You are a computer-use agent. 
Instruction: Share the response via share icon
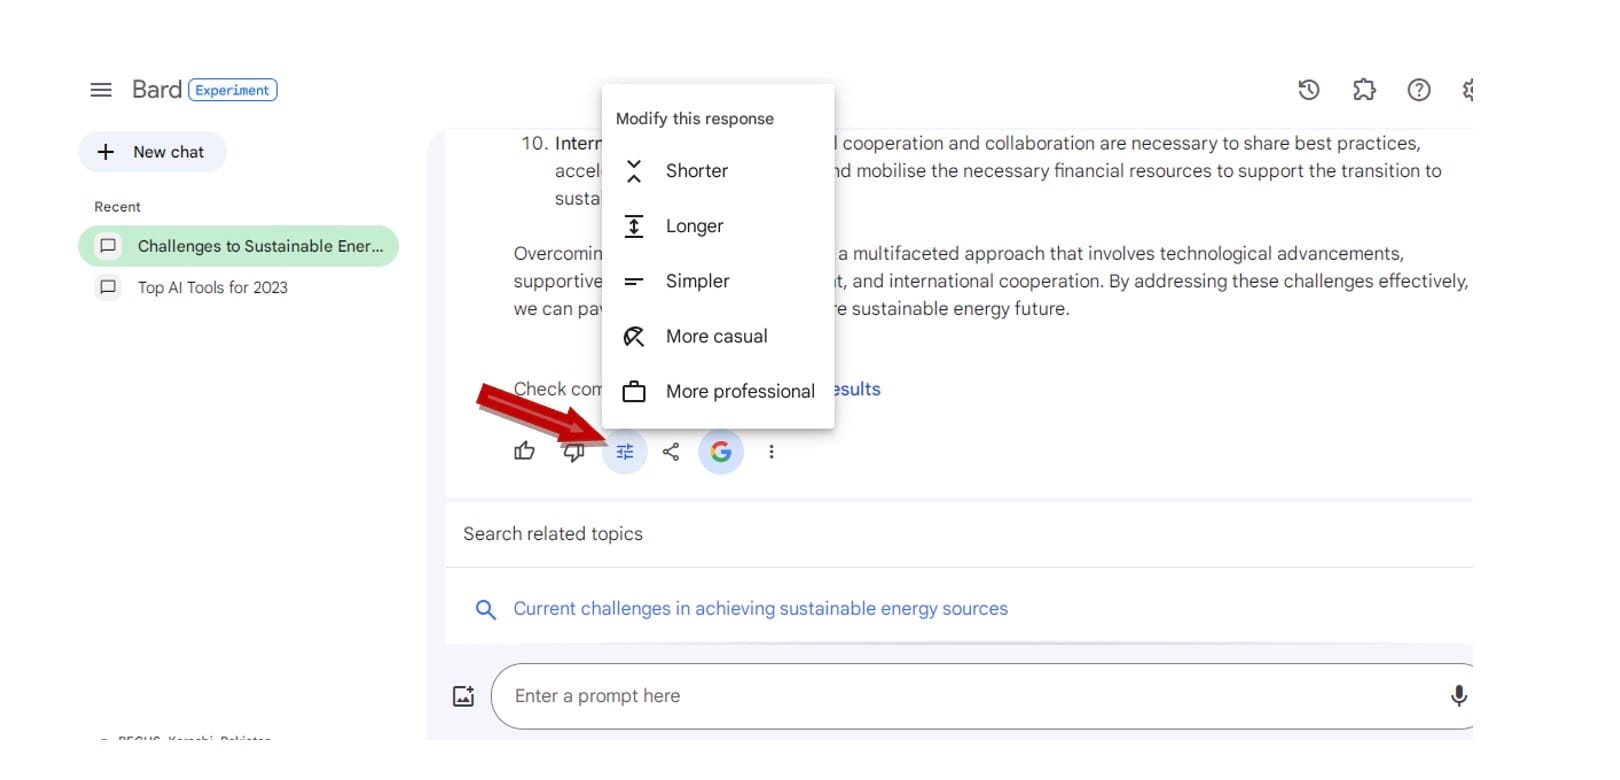point(671,452)
